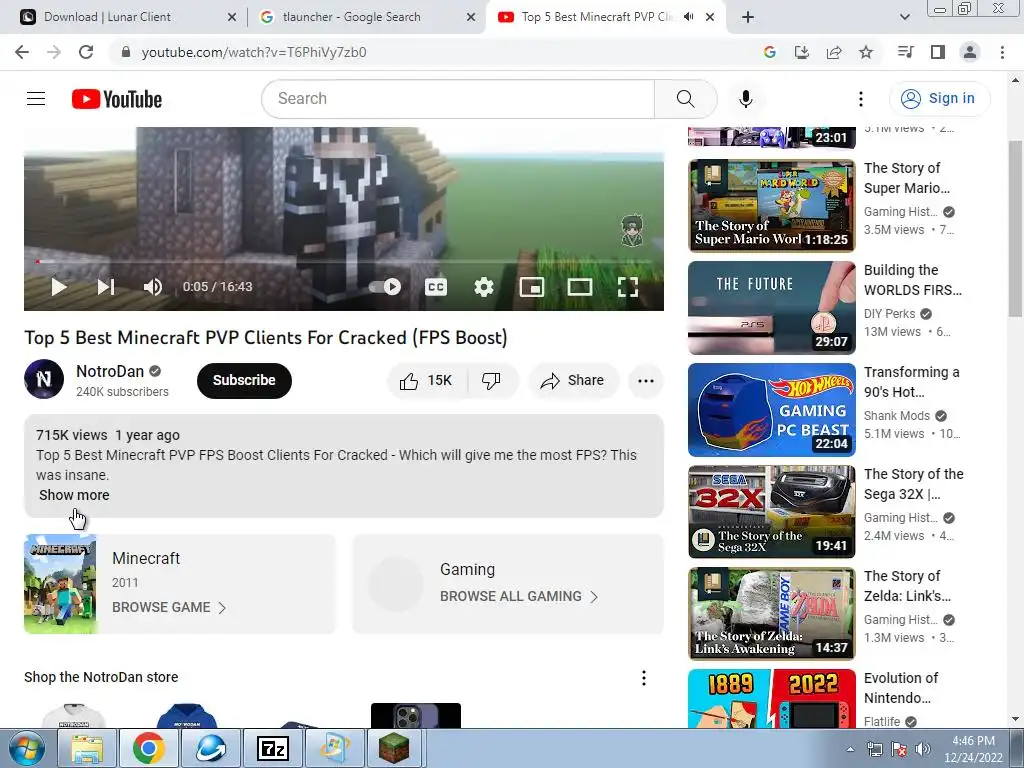Open the tab search dropdown arrow
This screenshot has width=1024, height=768.
[904, 18]
